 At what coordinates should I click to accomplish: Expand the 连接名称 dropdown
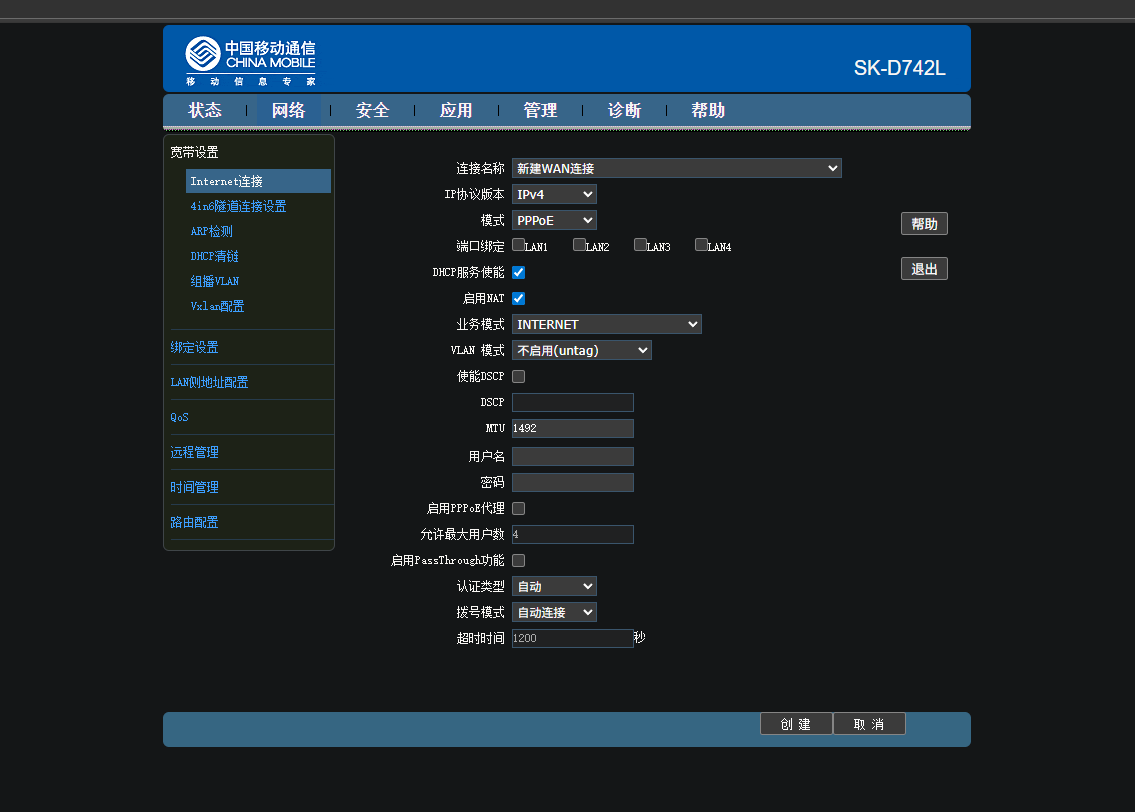tap(677, 169)
